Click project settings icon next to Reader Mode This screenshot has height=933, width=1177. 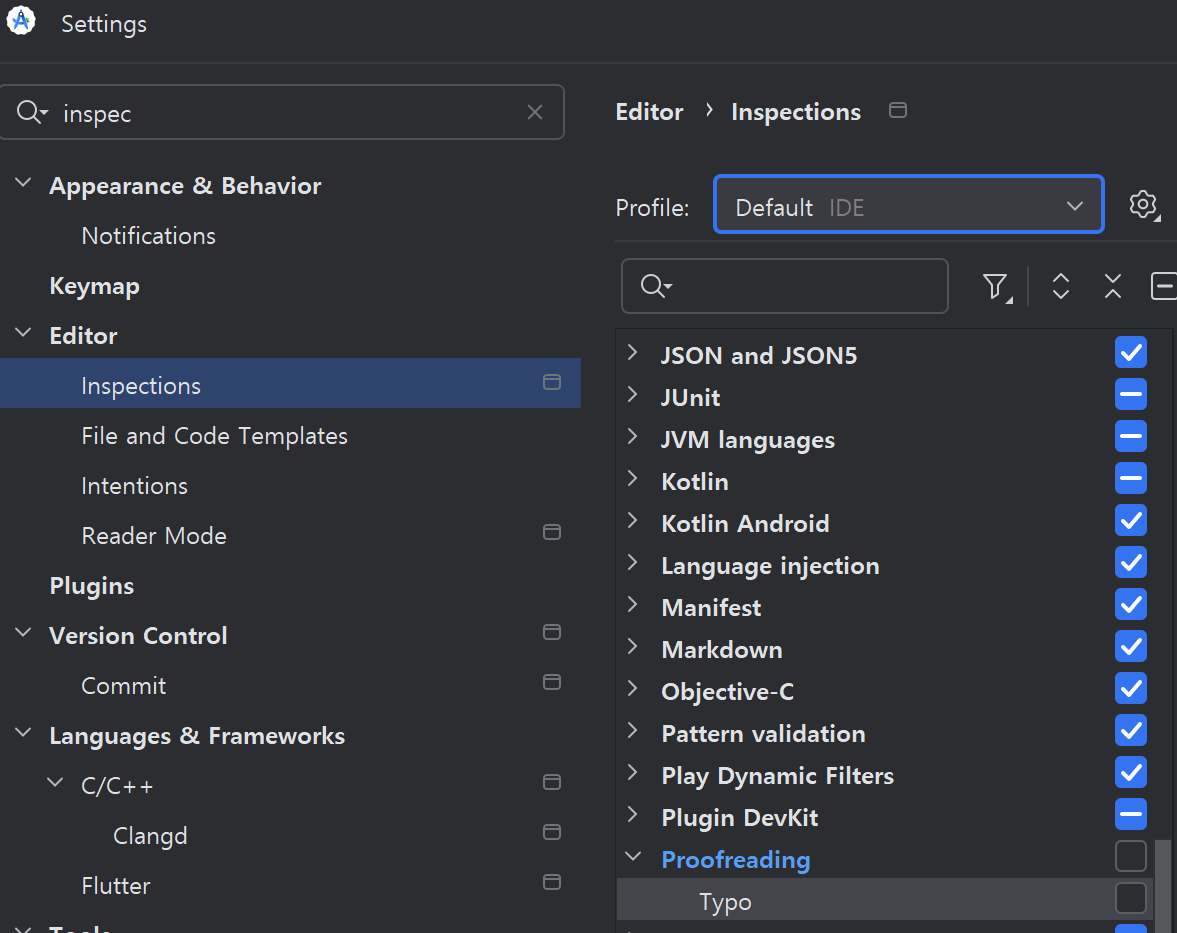tap(551, 532)
